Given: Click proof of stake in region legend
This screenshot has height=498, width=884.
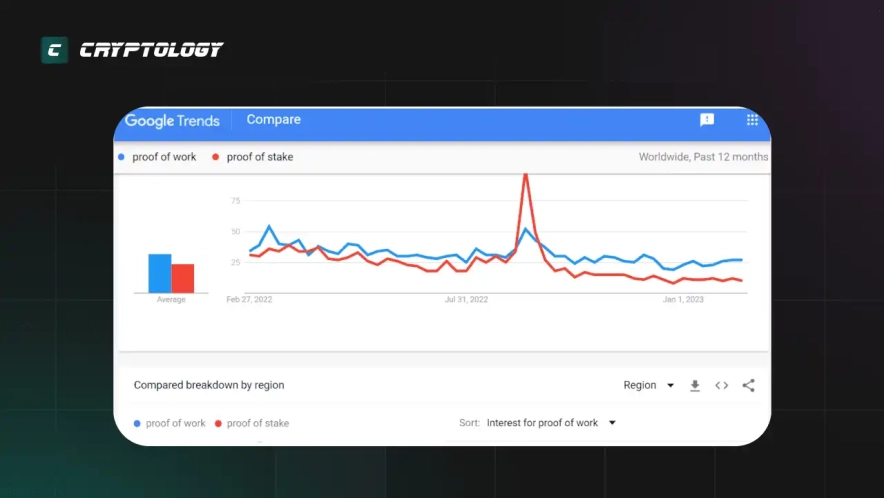Looking at the screenshot, I should [x=257, y=423].
